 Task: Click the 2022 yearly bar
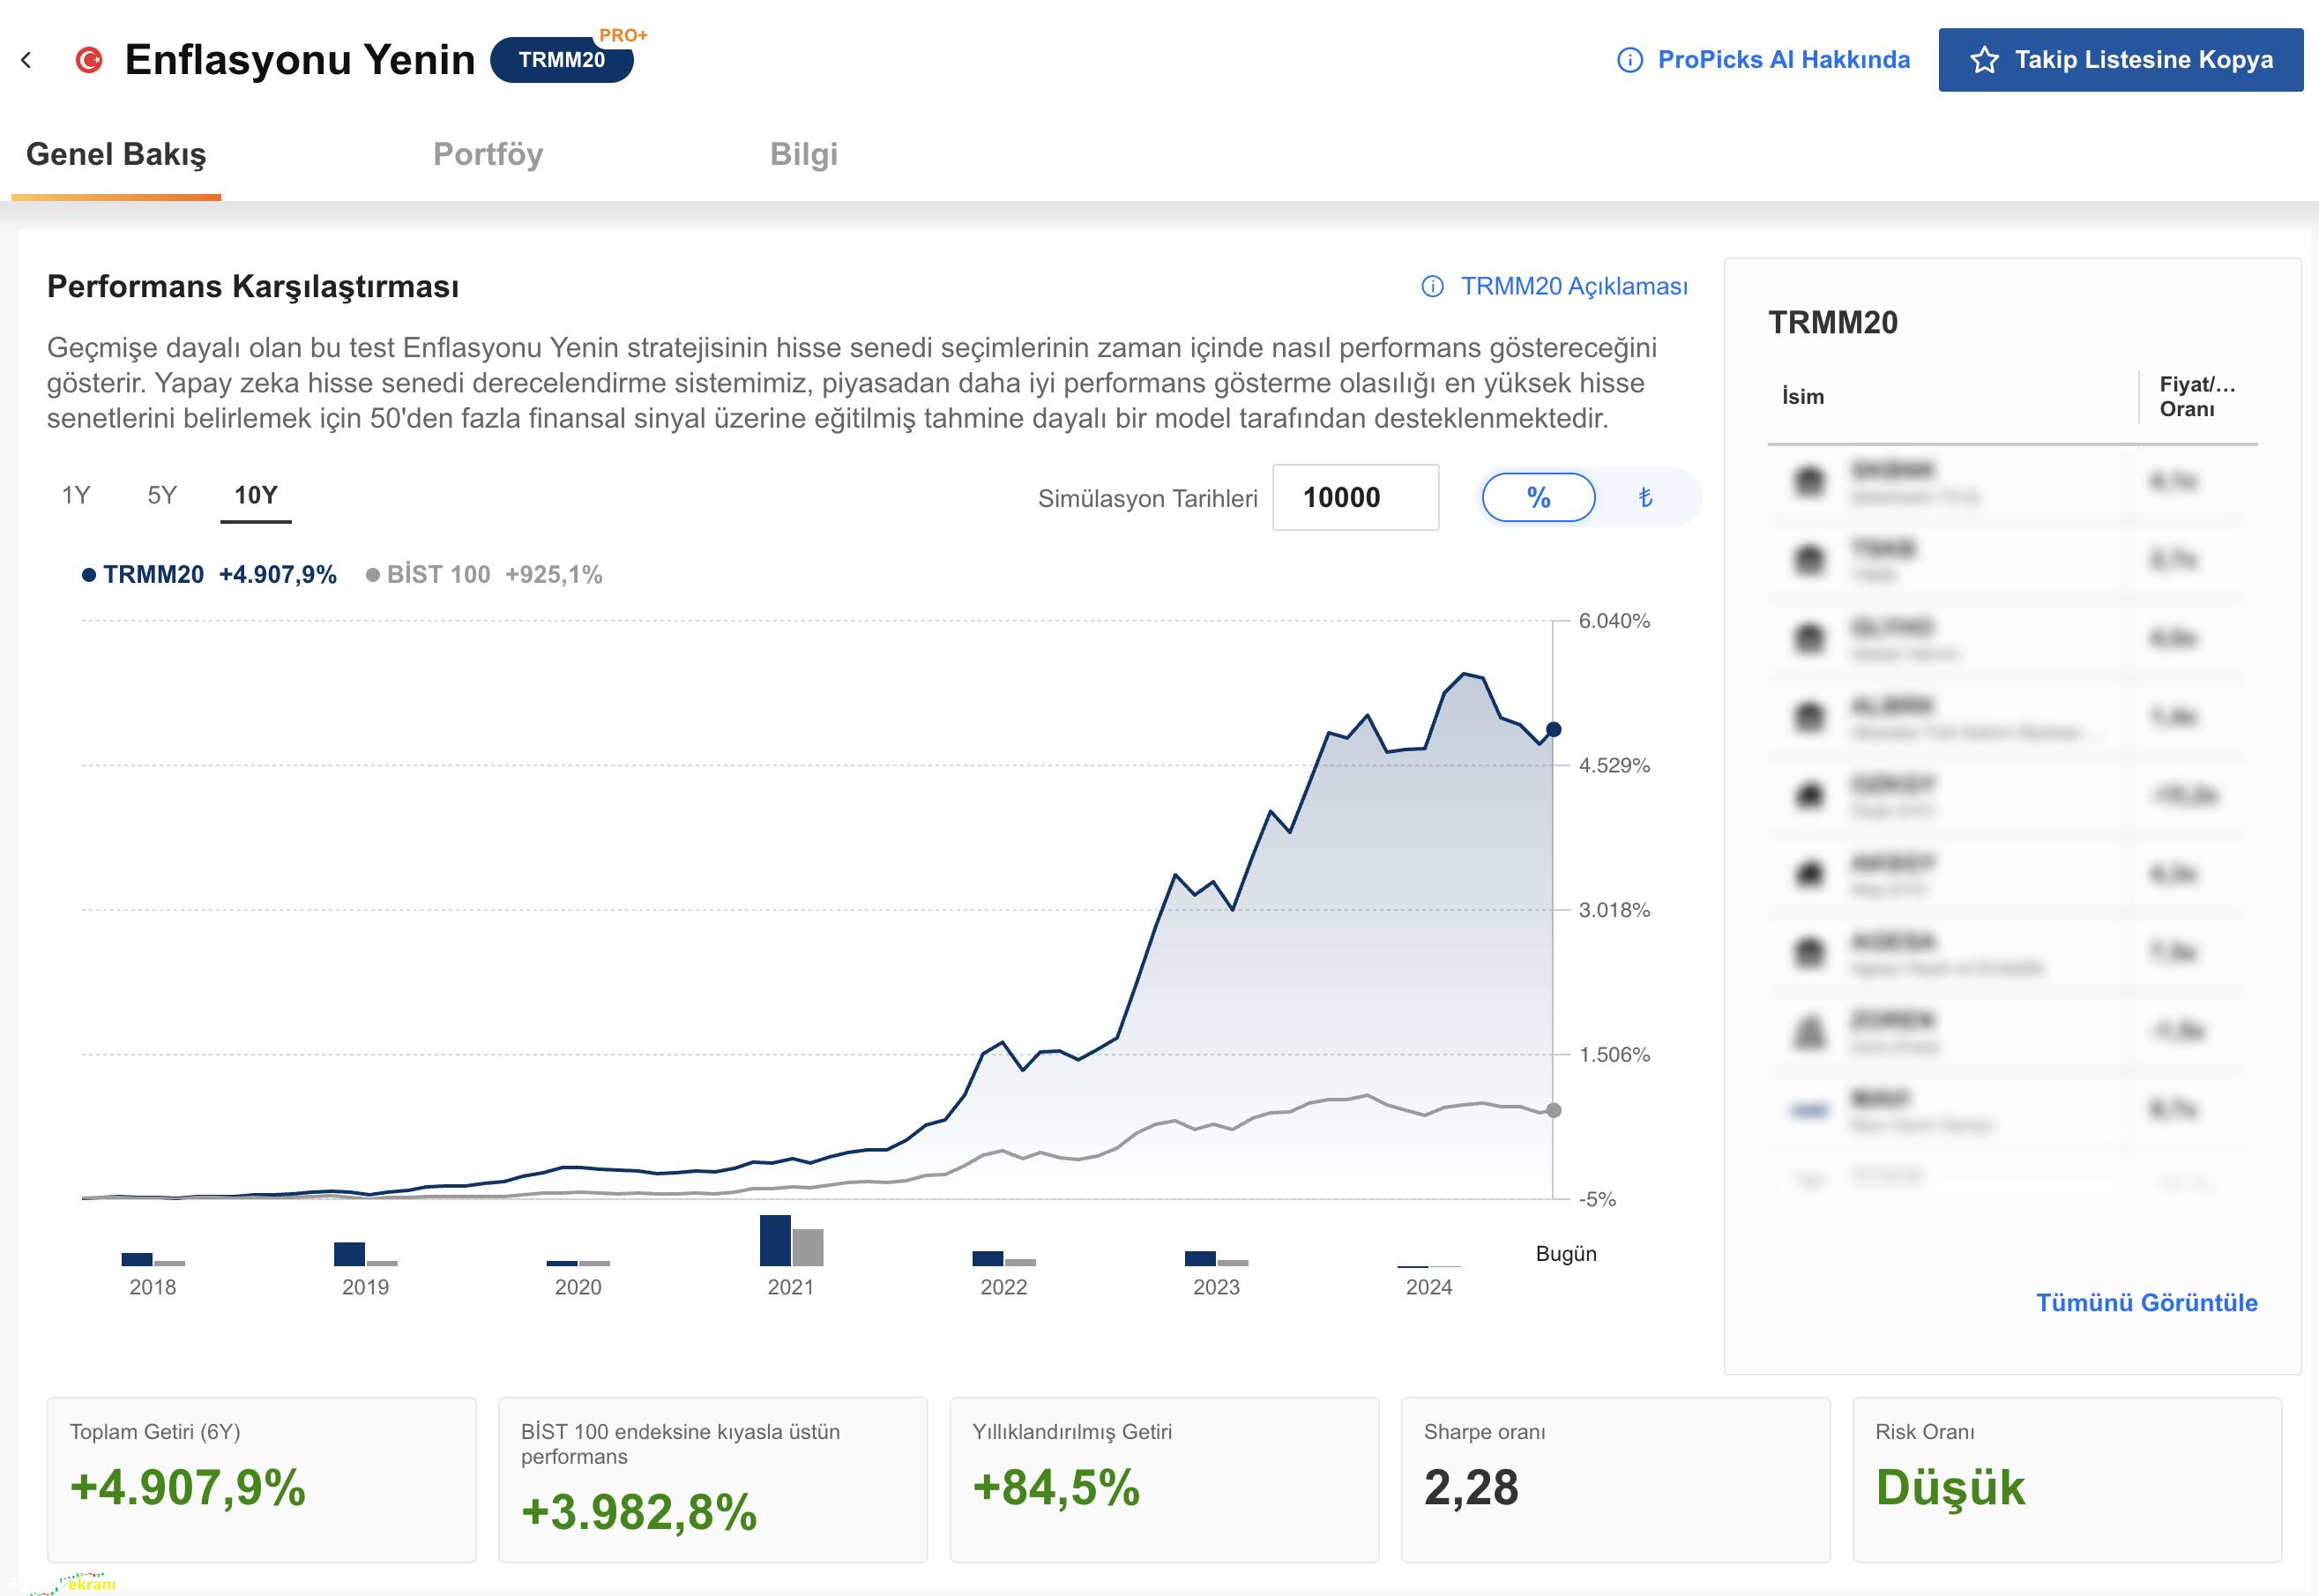tap(1003, 1259)
